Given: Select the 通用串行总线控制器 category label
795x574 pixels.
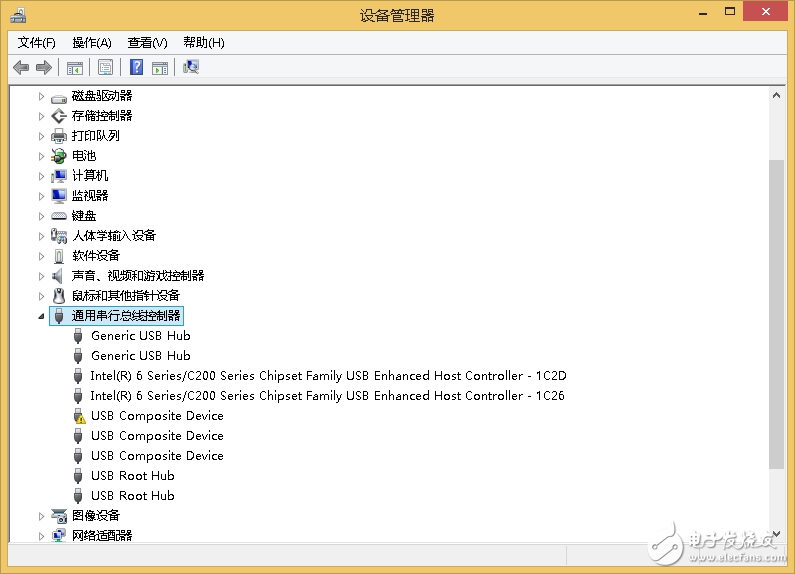Looking at the screenshot, I should click(126, 316).
